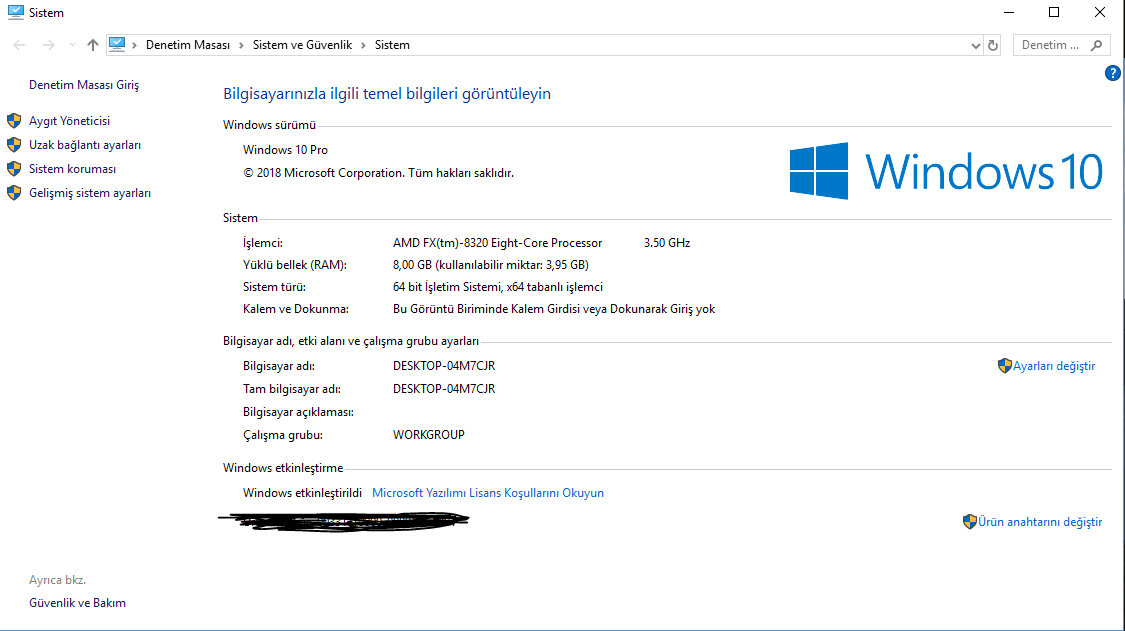Click the 64 bit İşletim Sistemi text
Viewport: 1125px width, 631px height.
coord(498,287)
